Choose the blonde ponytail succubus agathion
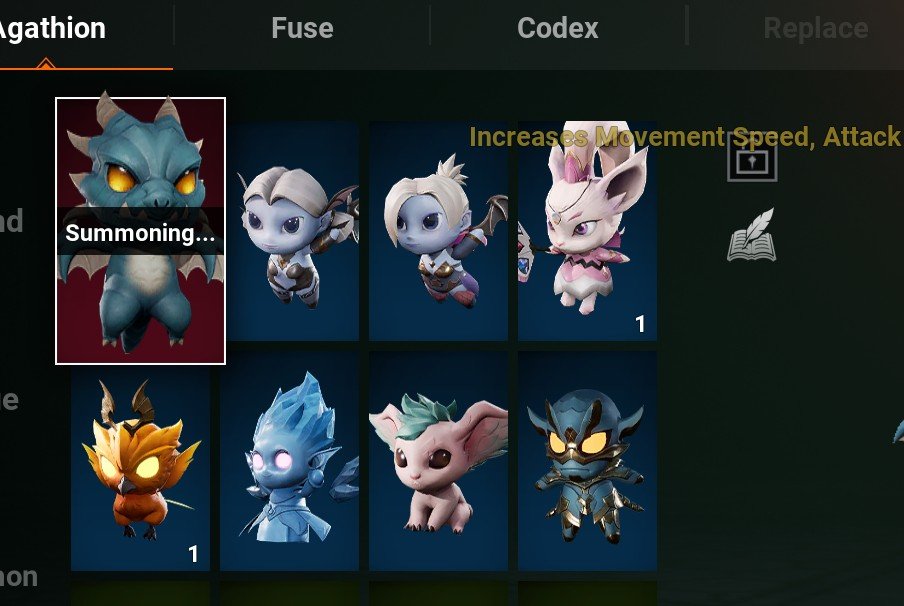Screen dimensions: 904x606 coord(438,231)
